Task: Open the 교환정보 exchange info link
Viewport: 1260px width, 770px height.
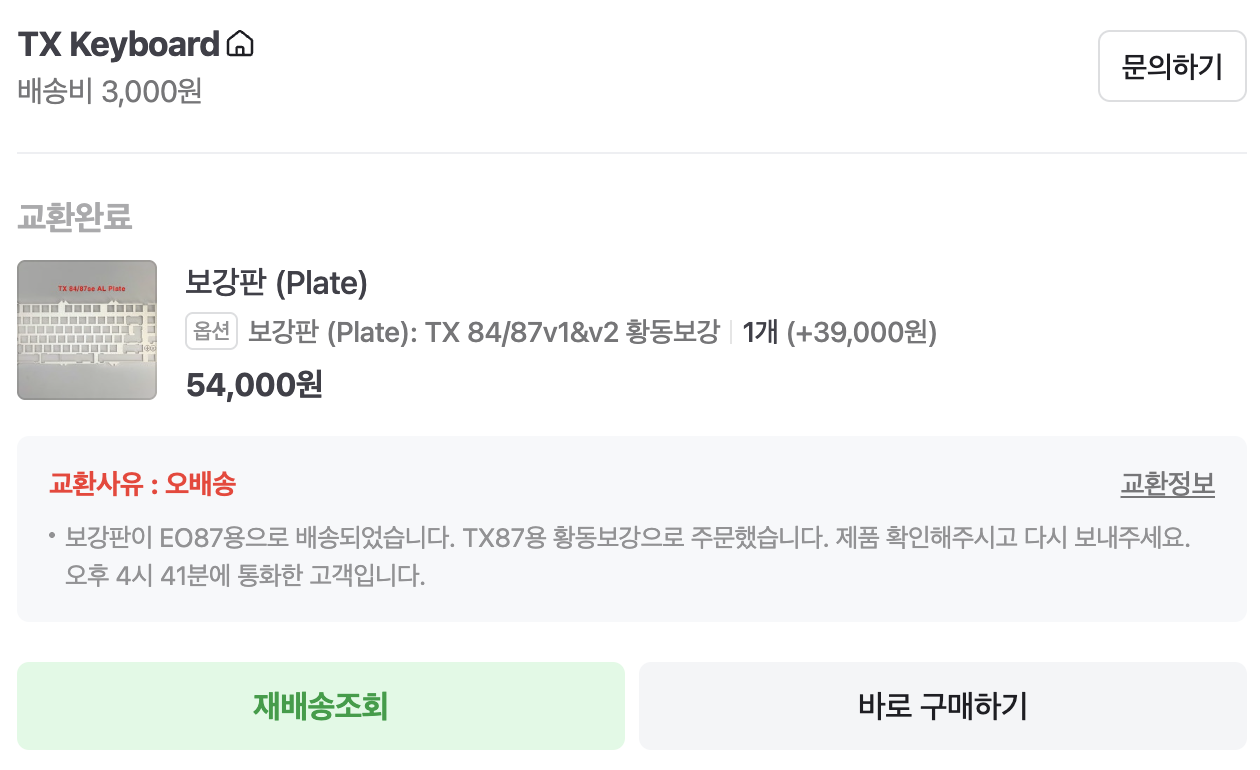Action: 1167,485
